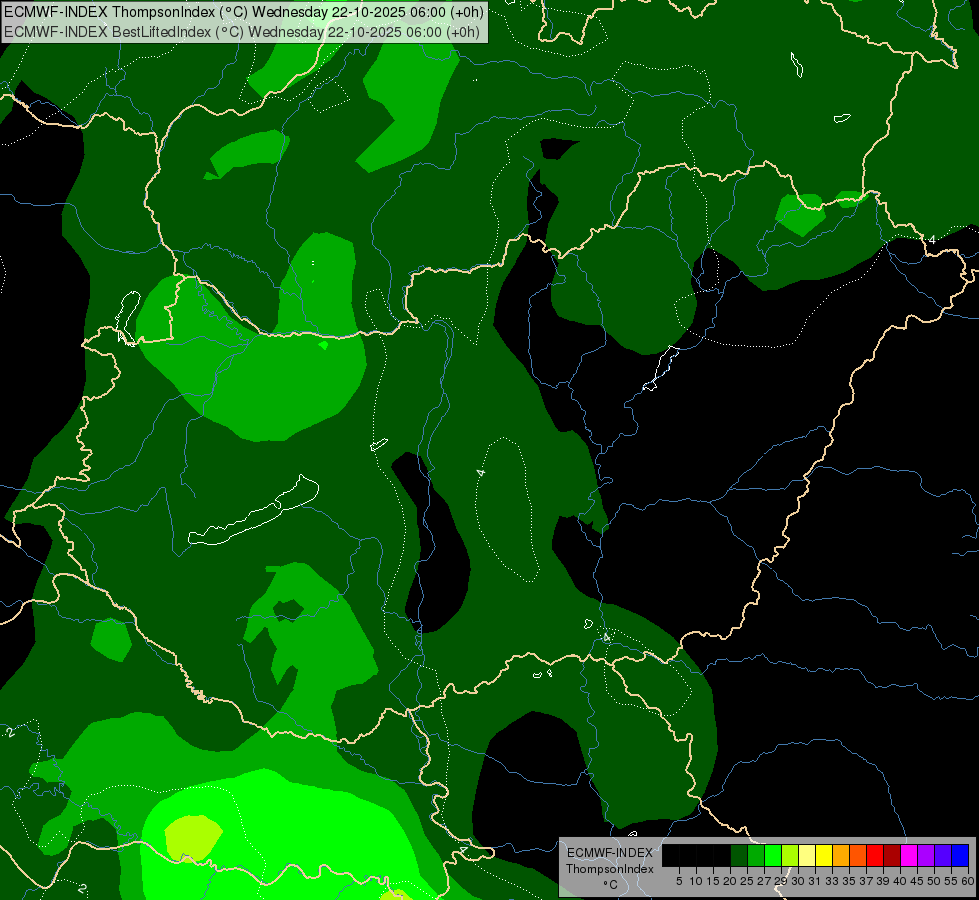Click the legend scale value 40
This screenshot has height=900, width=979.
tap(900, 881)
